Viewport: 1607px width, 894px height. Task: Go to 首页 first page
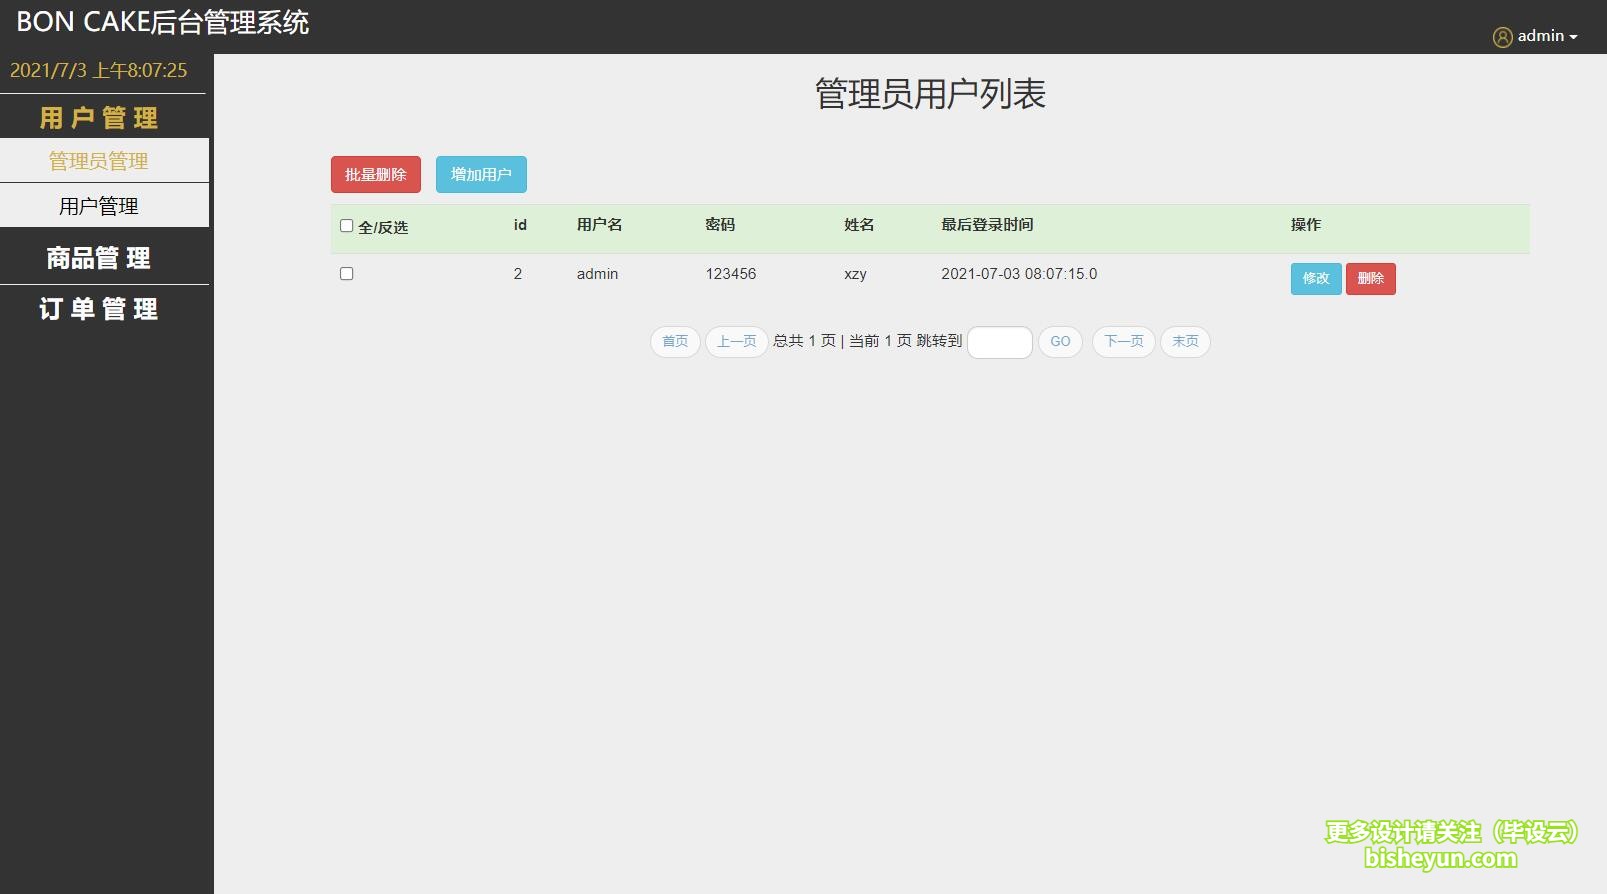[675, 342]
